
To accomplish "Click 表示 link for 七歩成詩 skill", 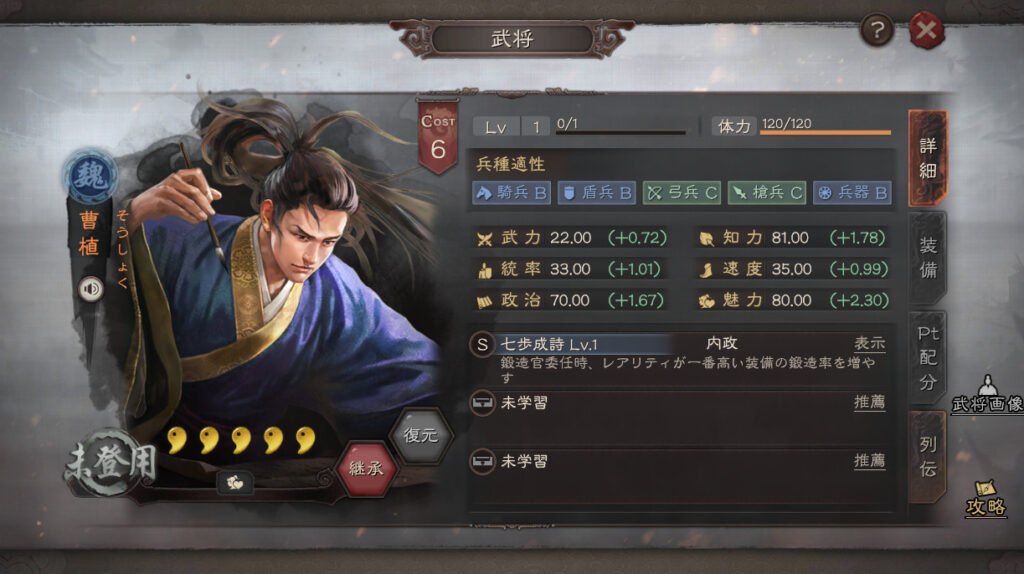I will click(869, 343).
